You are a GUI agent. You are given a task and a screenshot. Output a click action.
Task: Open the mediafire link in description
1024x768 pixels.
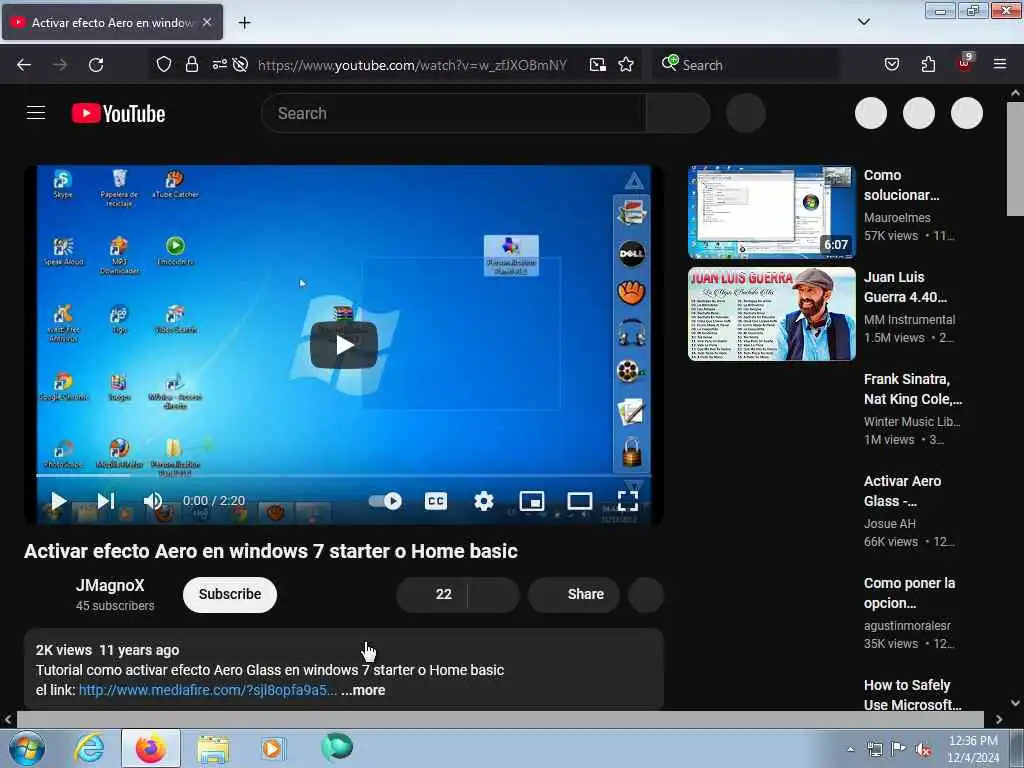pos(208,690)
